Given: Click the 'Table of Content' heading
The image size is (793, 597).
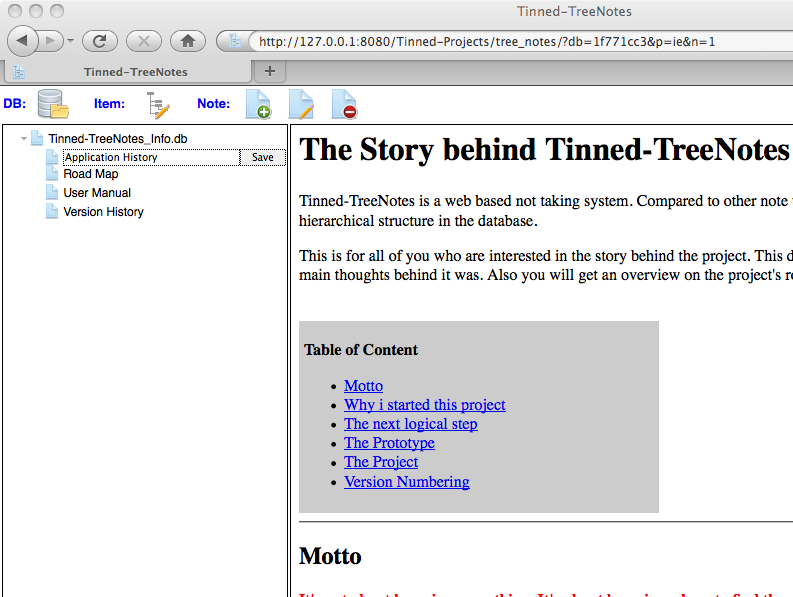Looking at the screenshot, I should [x=361, y=350].
